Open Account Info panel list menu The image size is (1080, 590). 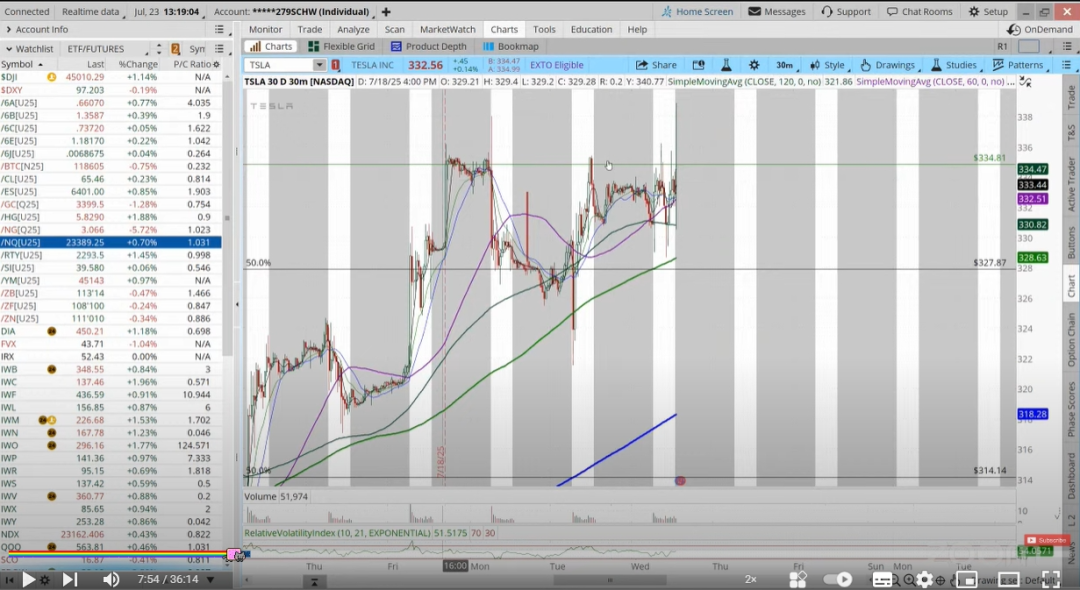(x=219, y=30)
